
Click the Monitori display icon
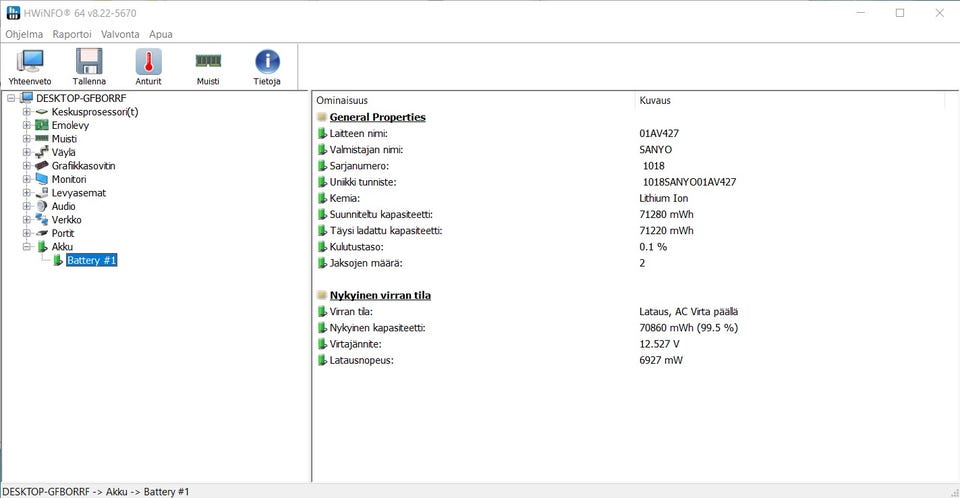pos(42,179)
